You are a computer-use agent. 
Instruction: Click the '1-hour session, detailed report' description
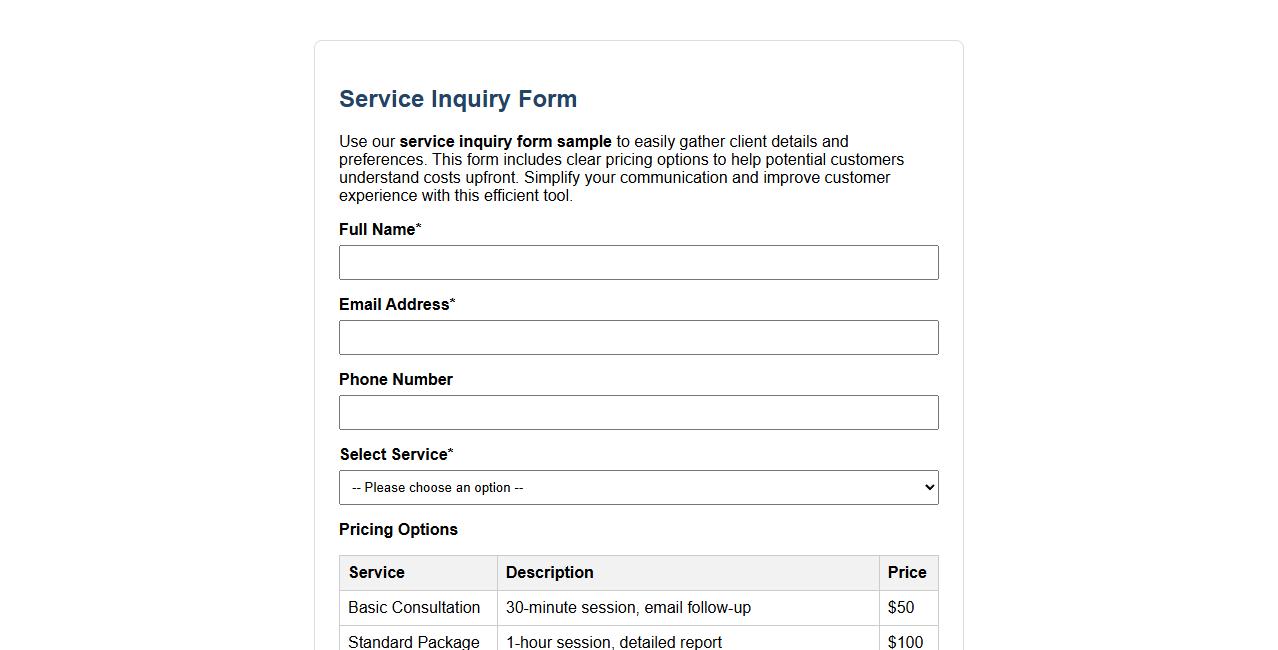(614, 642)
